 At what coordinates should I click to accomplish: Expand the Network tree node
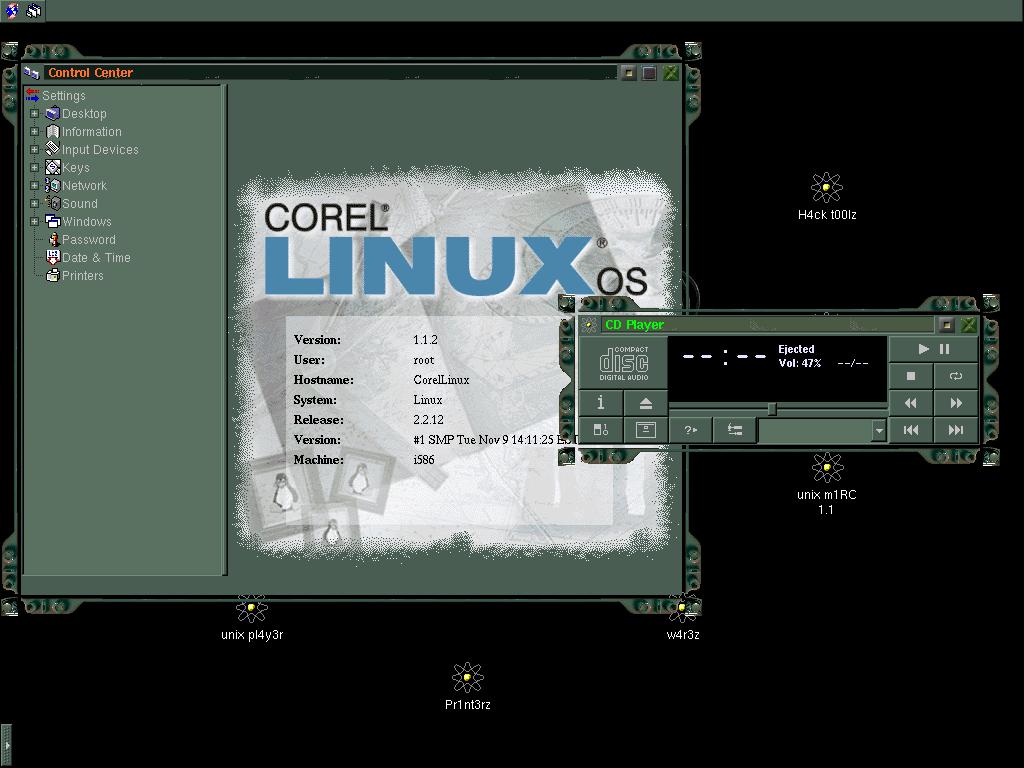pyautogui.click(x=34, y=186)
